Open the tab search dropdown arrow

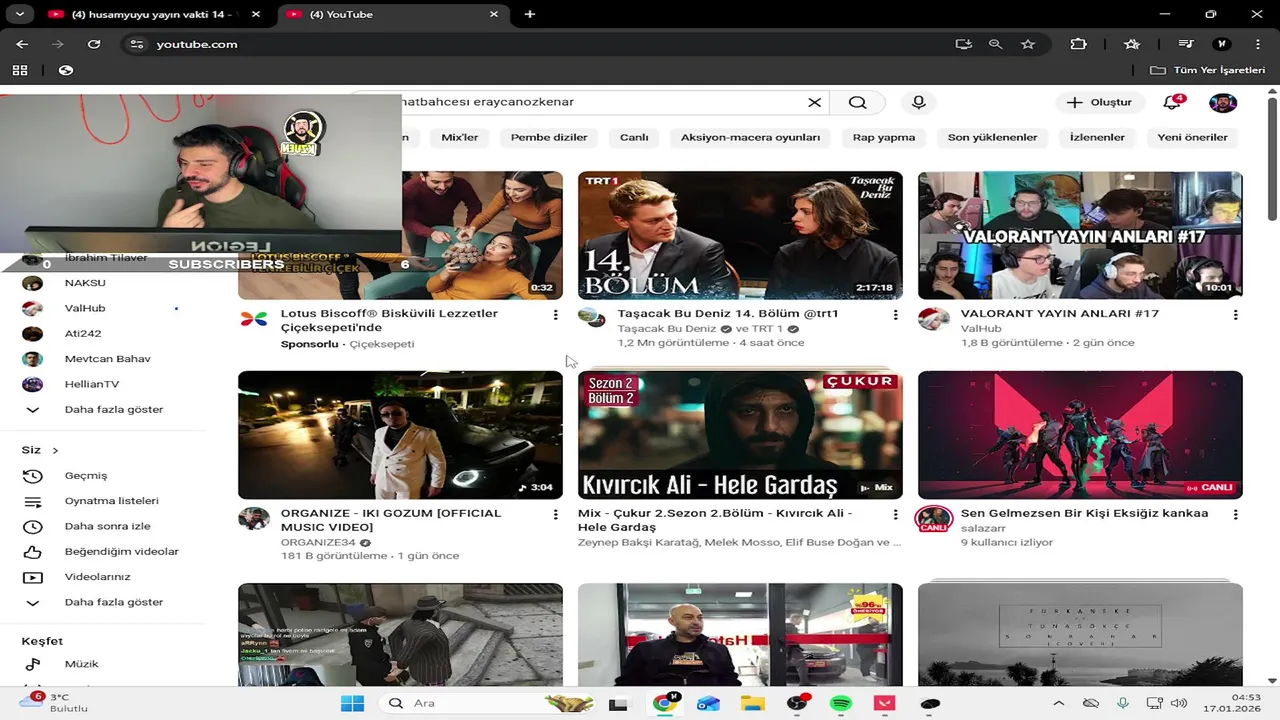19,14
